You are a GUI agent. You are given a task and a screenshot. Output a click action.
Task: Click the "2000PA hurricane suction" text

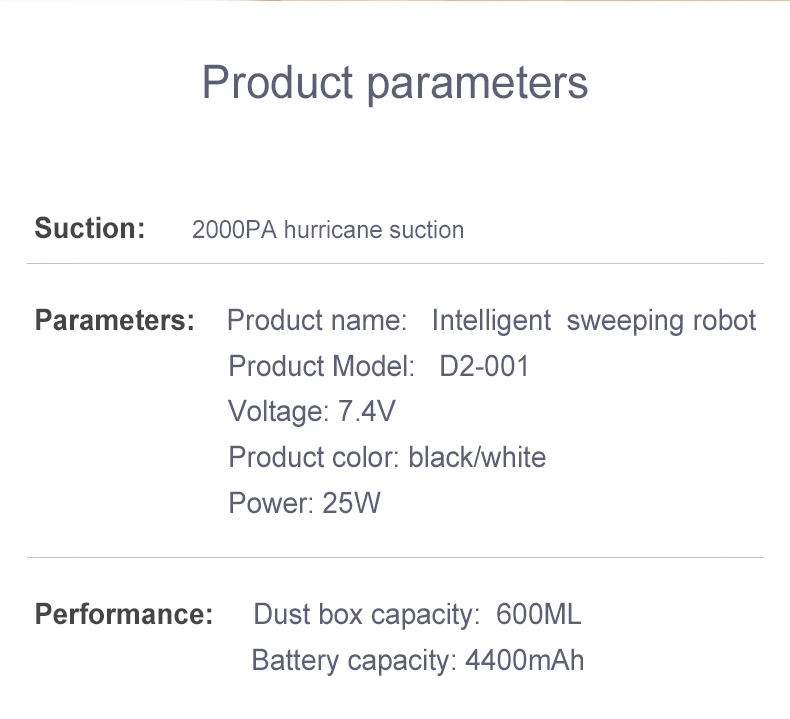(x=328, y=230)
